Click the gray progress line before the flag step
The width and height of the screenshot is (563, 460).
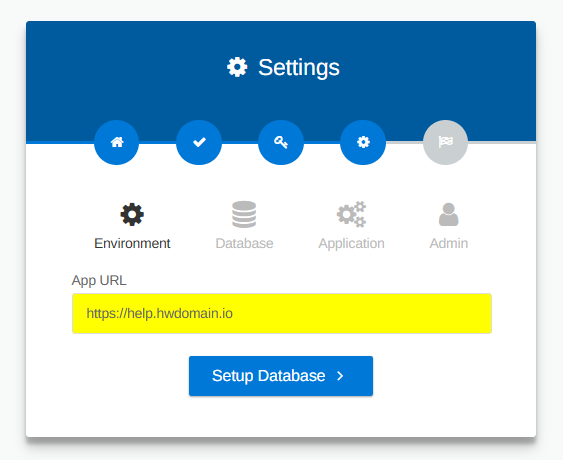click(404, 143)
